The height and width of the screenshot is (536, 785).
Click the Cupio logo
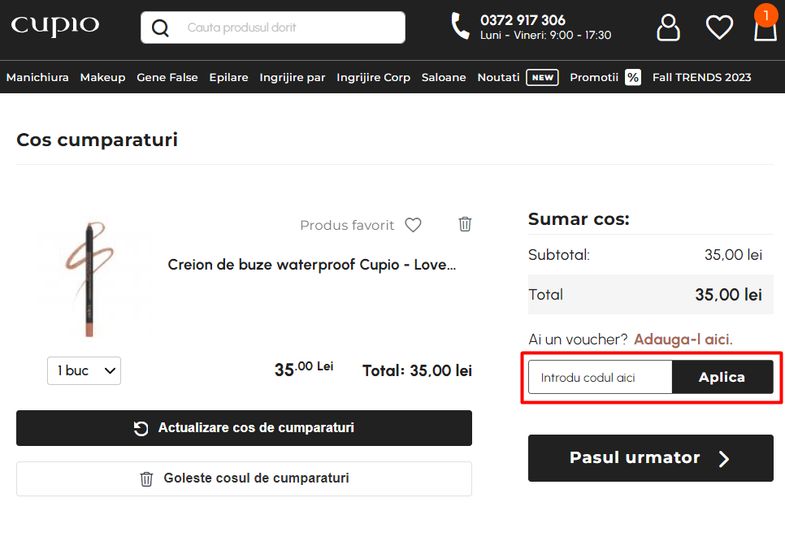coord(55,26)
